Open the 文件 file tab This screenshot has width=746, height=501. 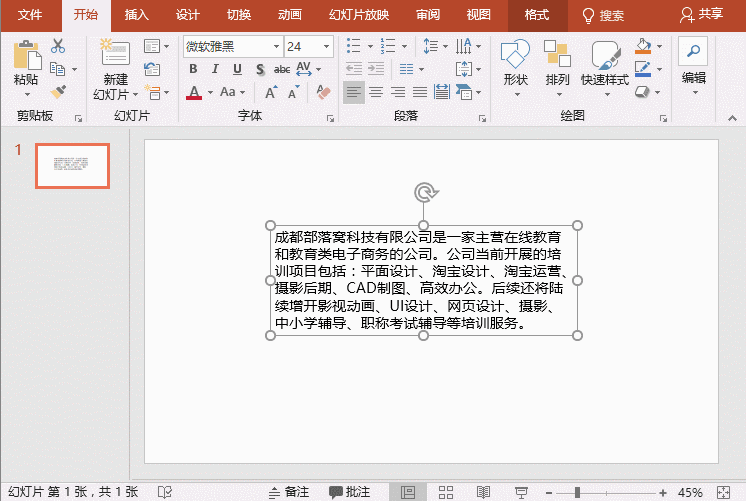(30, 15)
